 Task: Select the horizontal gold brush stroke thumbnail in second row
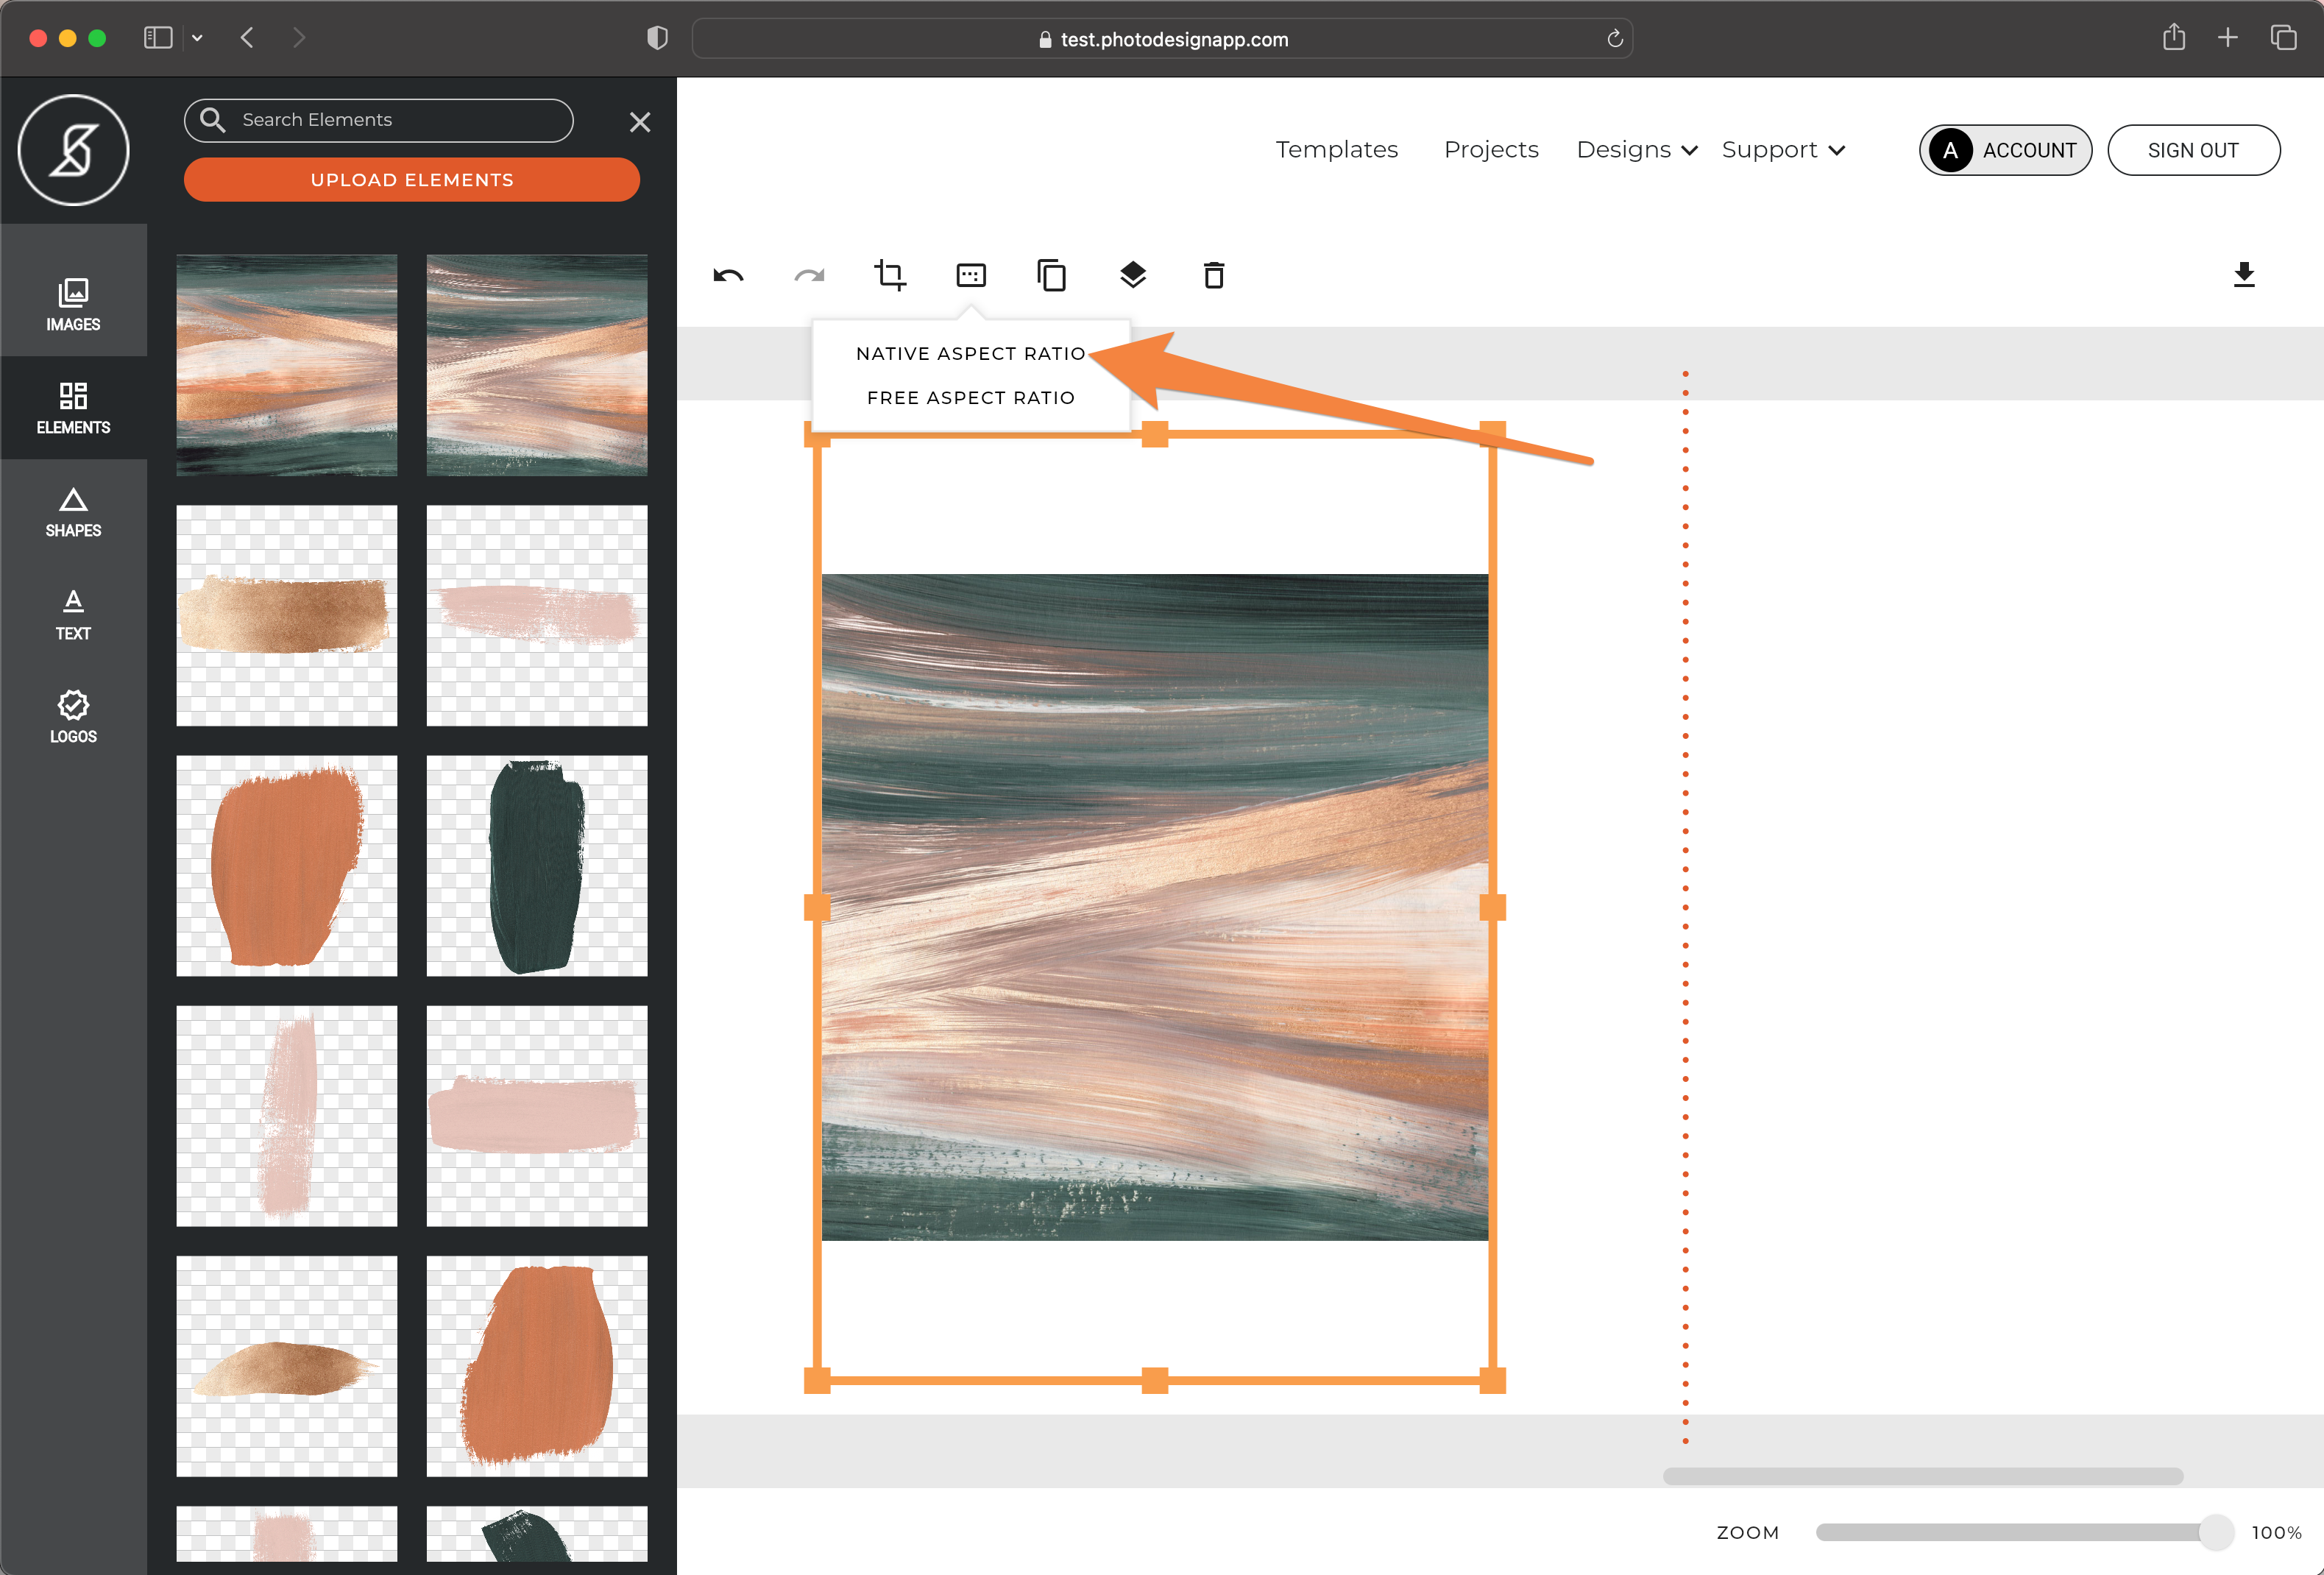tap(287, 615)
